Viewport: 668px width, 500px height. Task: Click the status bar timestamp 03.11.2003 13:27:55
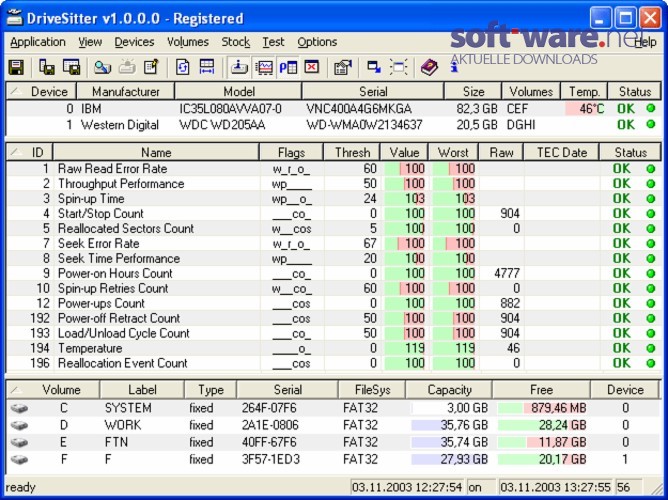pos(555,487)
